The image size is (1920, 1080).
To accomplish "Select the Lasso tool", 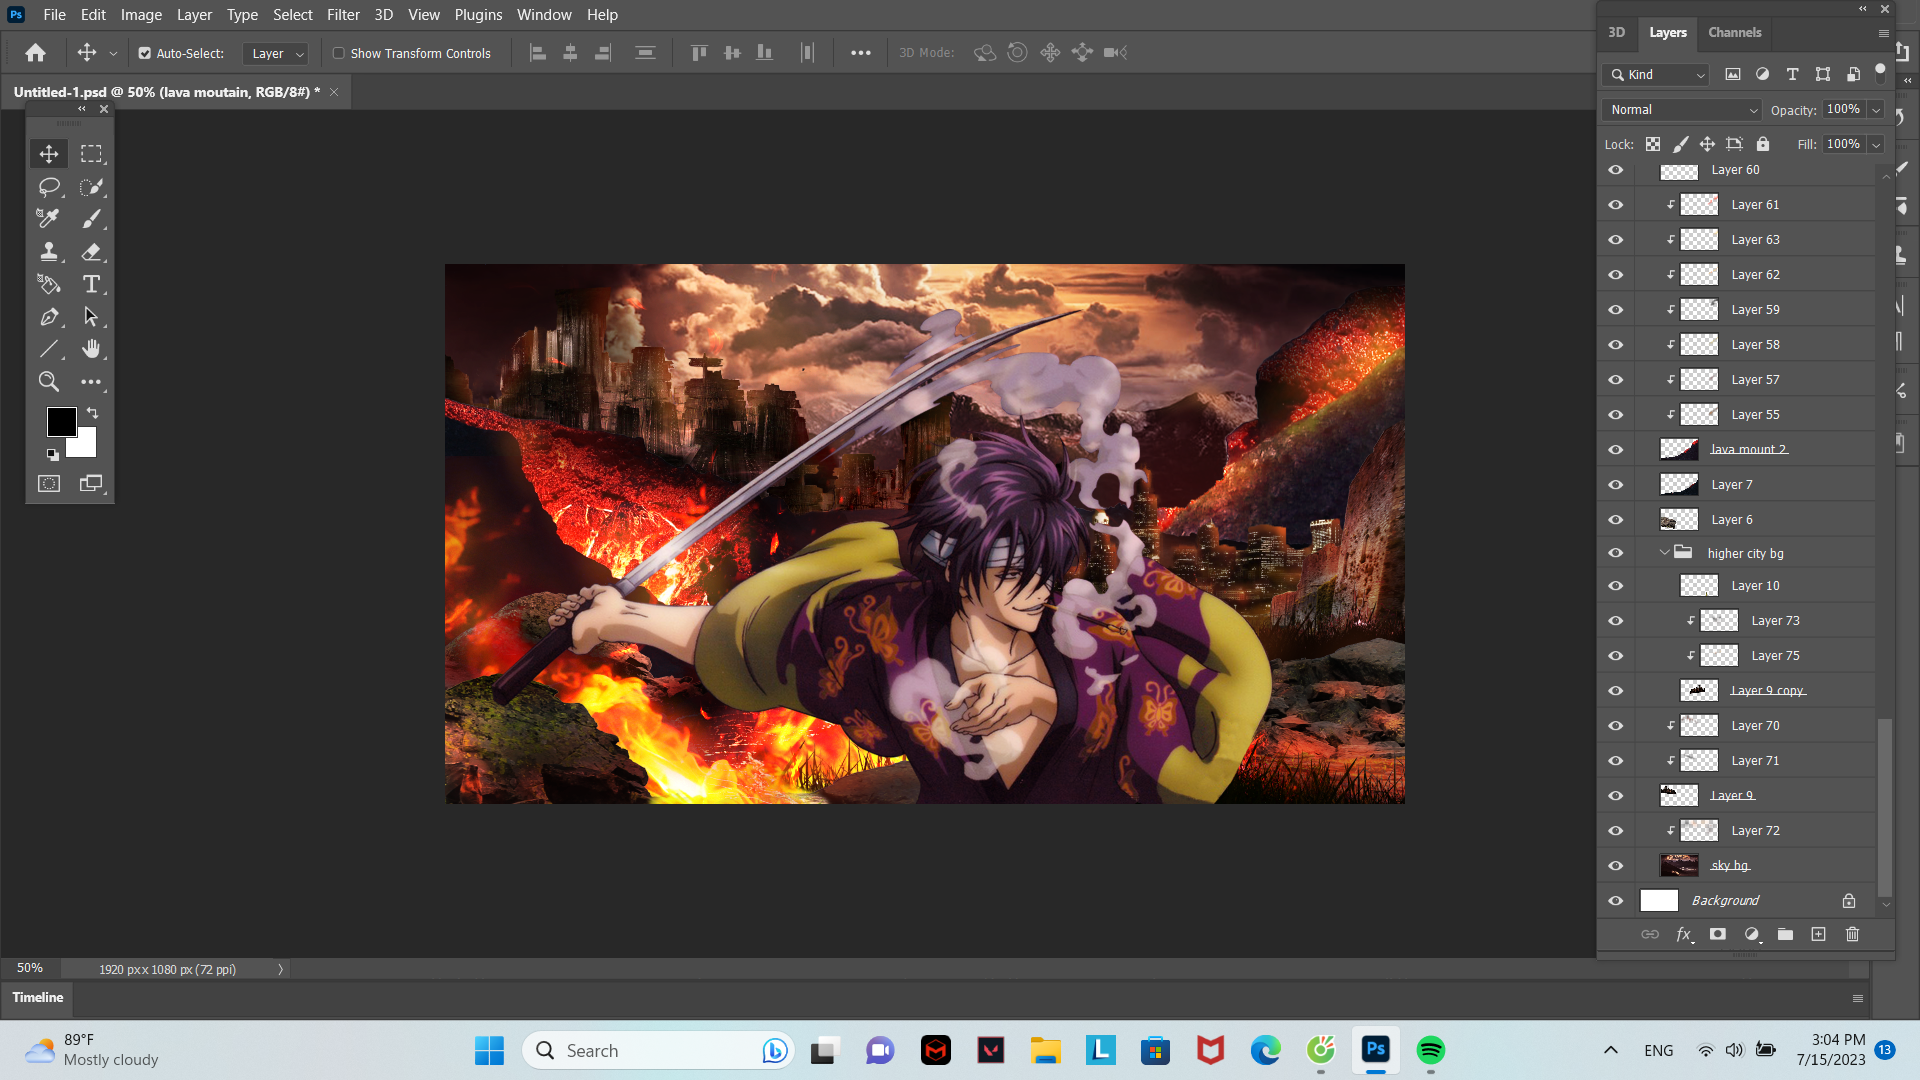I will click(48, 187).
